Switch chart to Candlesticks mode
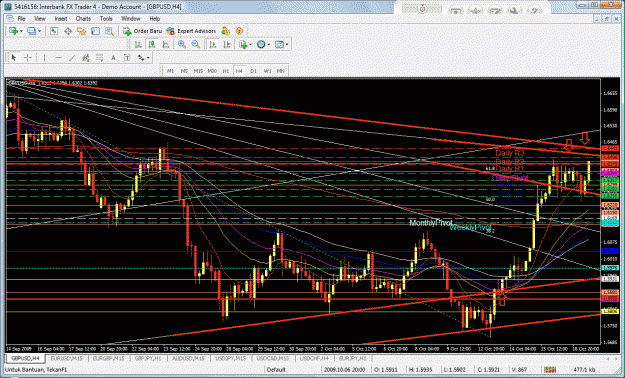This screenshot has height=378, width=625. tap(152, 45)
